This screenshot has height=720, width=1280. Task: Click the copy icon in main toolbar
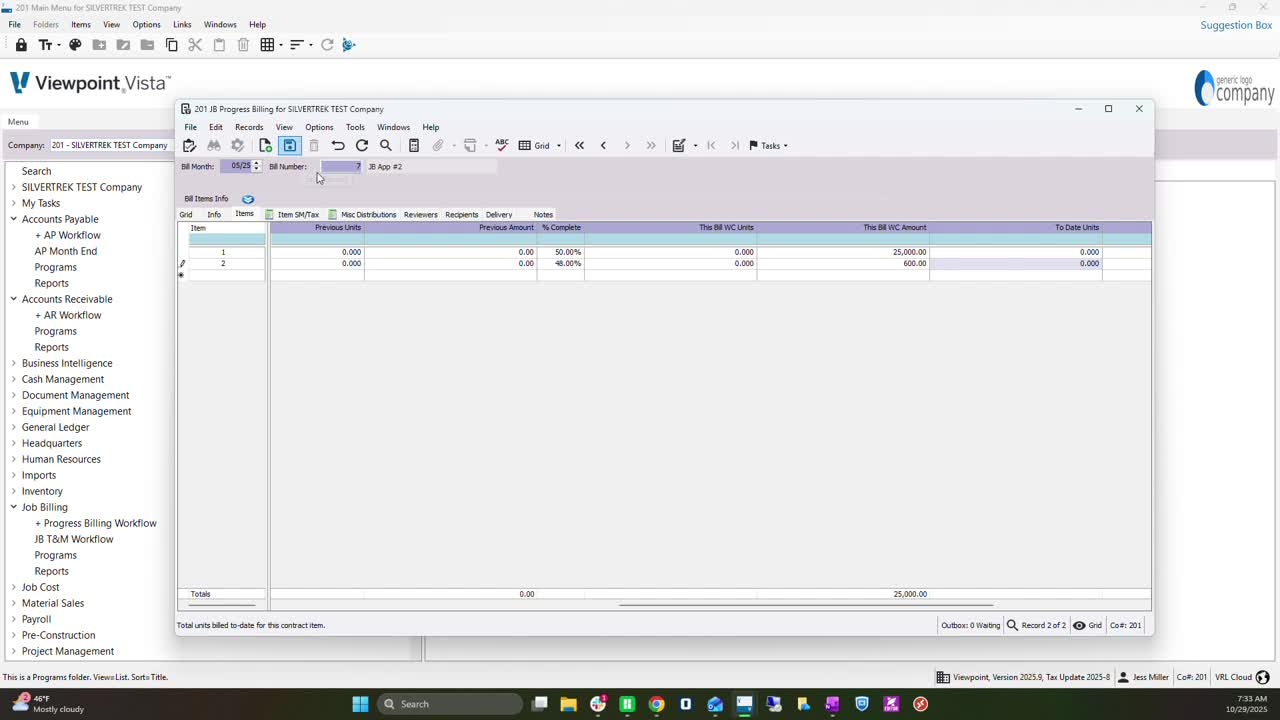click(171, 45)
